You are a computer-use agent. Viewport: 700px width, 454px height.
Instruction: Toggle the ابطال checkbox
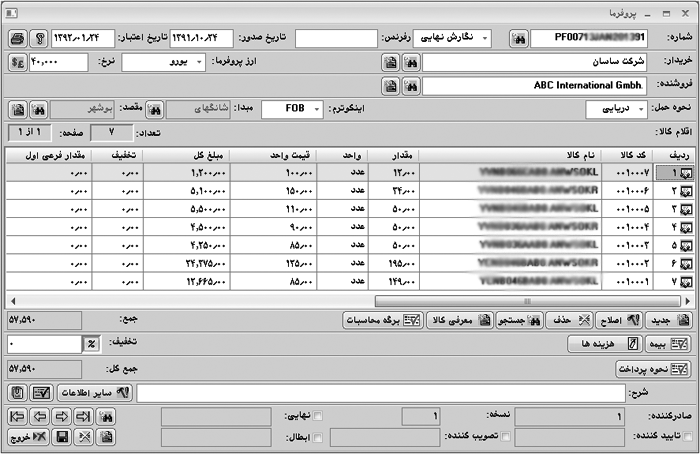click(x=318, y=437)
